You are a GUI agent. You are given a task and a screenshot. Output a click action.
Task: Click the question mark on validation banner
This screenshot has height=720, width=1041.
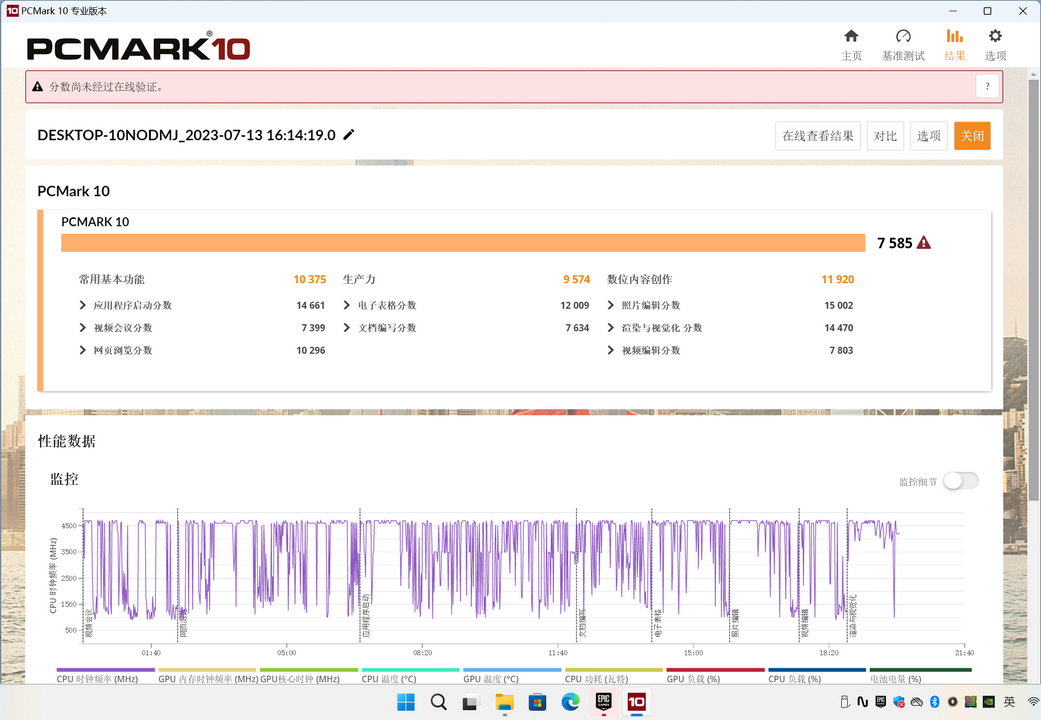click(x=987, y=86)
